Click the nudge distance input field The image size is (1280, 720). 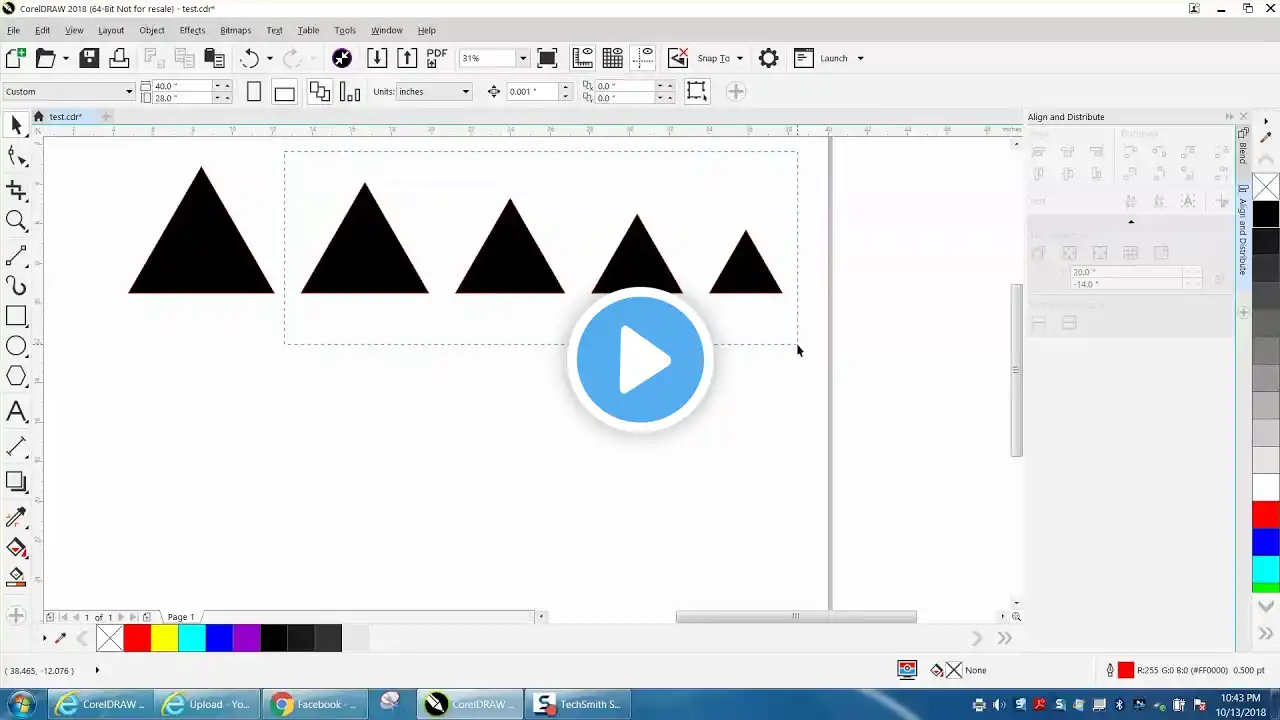tap(532, 92)
